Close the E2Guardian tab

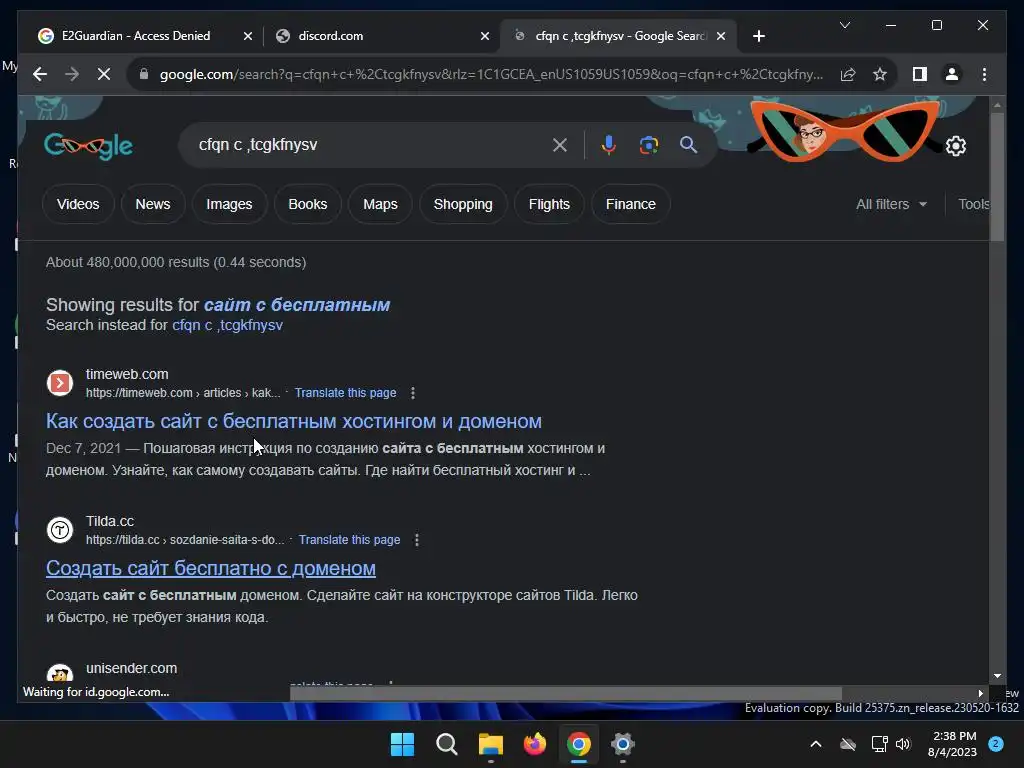[x=248, y=36]
